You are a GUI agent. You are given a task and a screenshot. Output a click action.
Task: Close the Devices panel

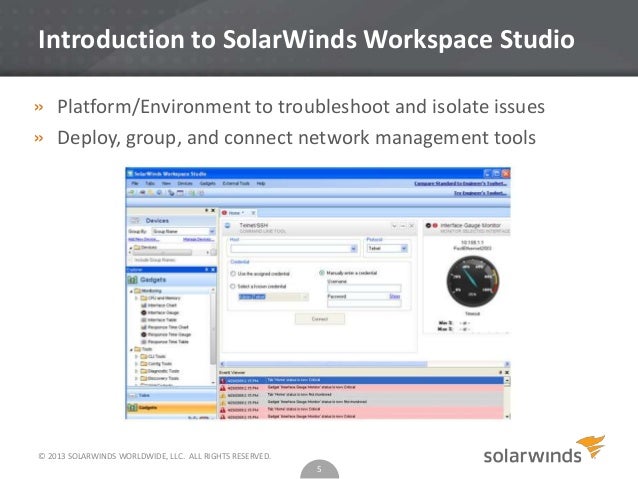coord(213,210)
